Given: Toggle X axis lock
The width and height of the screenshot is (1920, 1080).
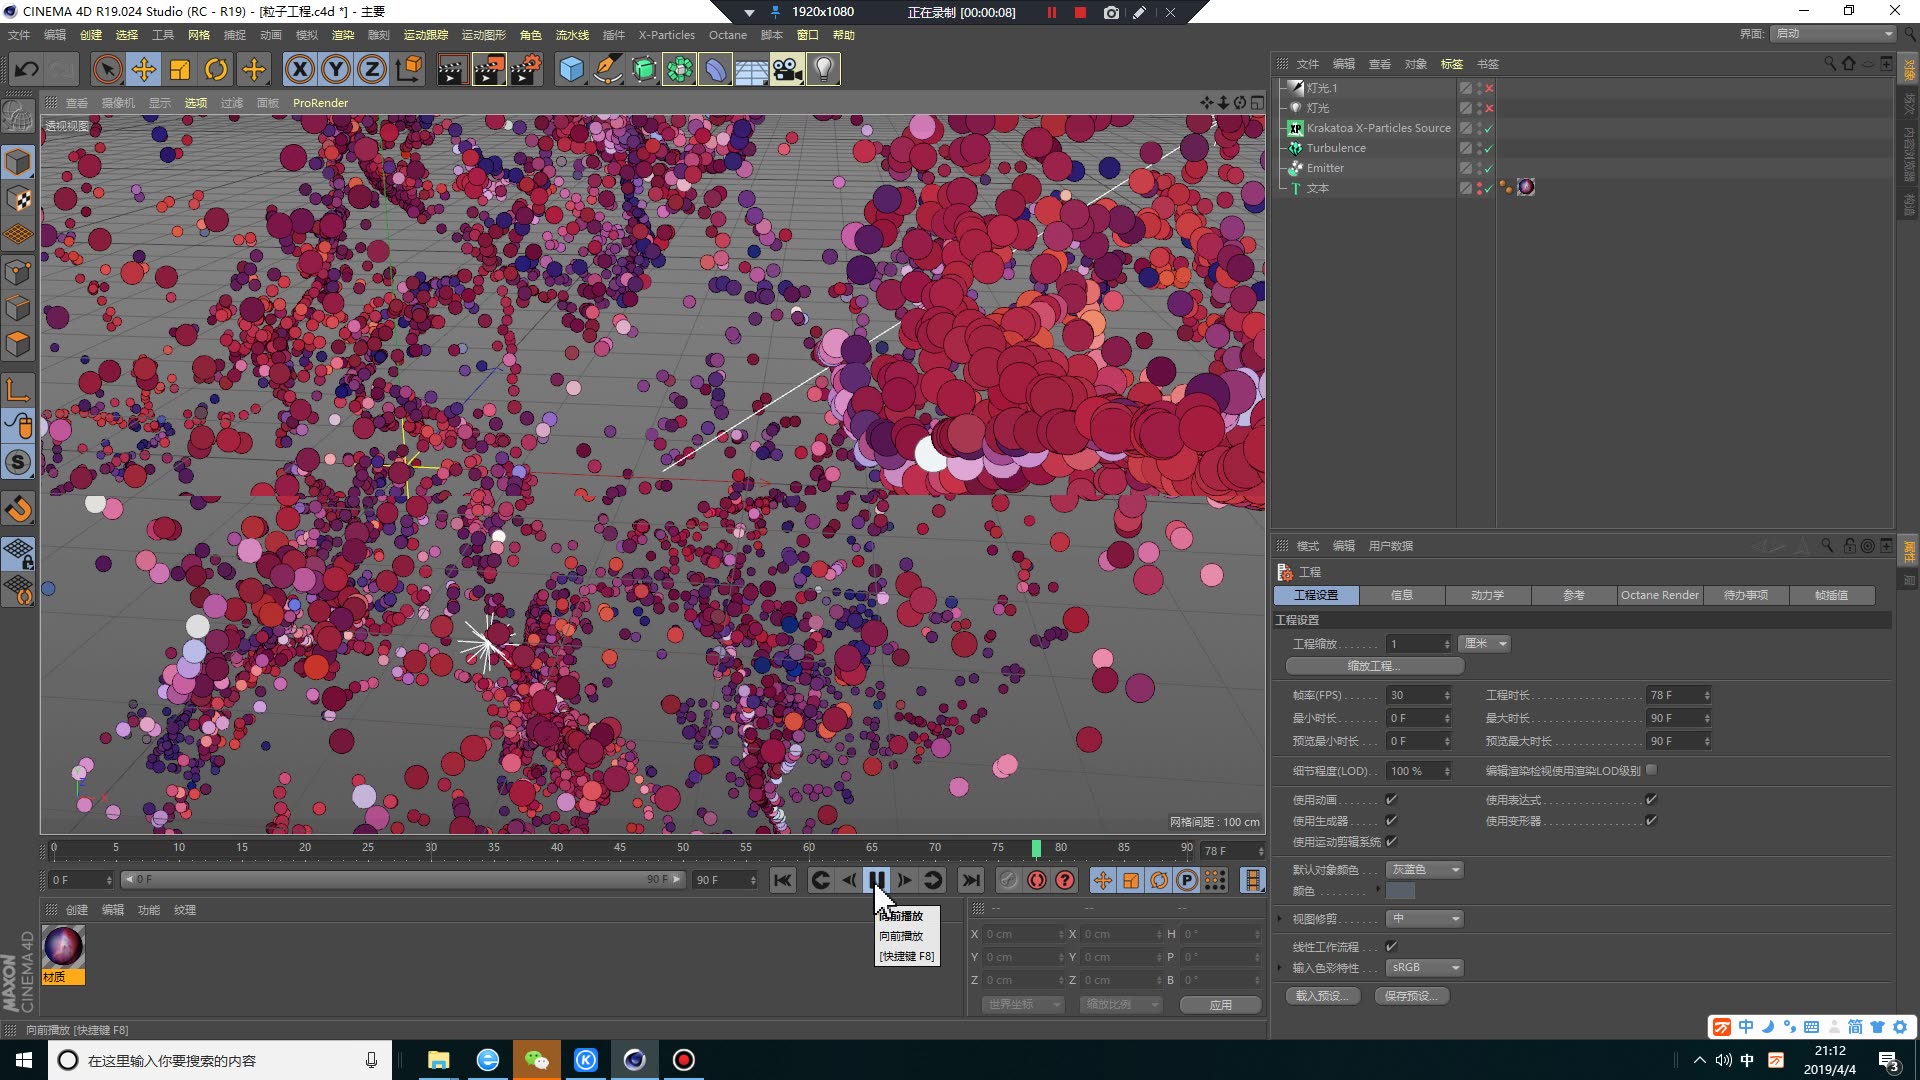Looking at the screenshot, I should 299,69.
